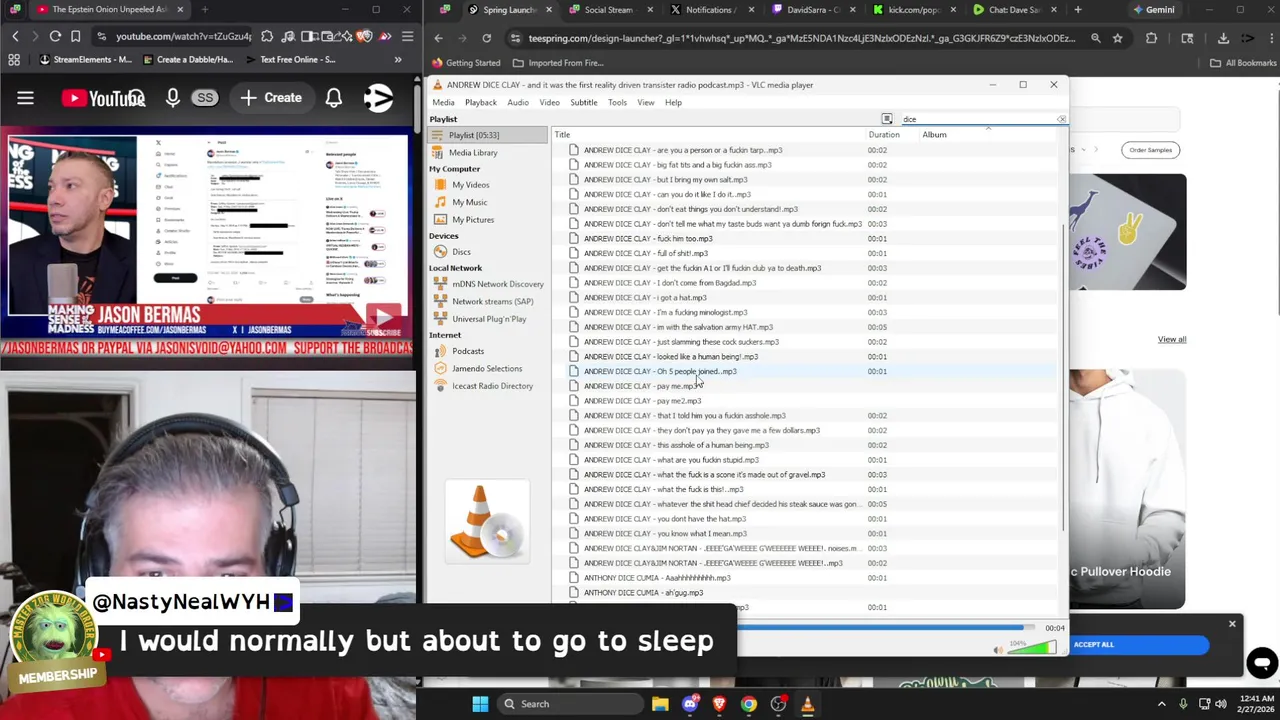Click YouTube search magnifier icon
Viewport: 1280px width, 720px height.
pyautogui.click(x=136, y=98)
